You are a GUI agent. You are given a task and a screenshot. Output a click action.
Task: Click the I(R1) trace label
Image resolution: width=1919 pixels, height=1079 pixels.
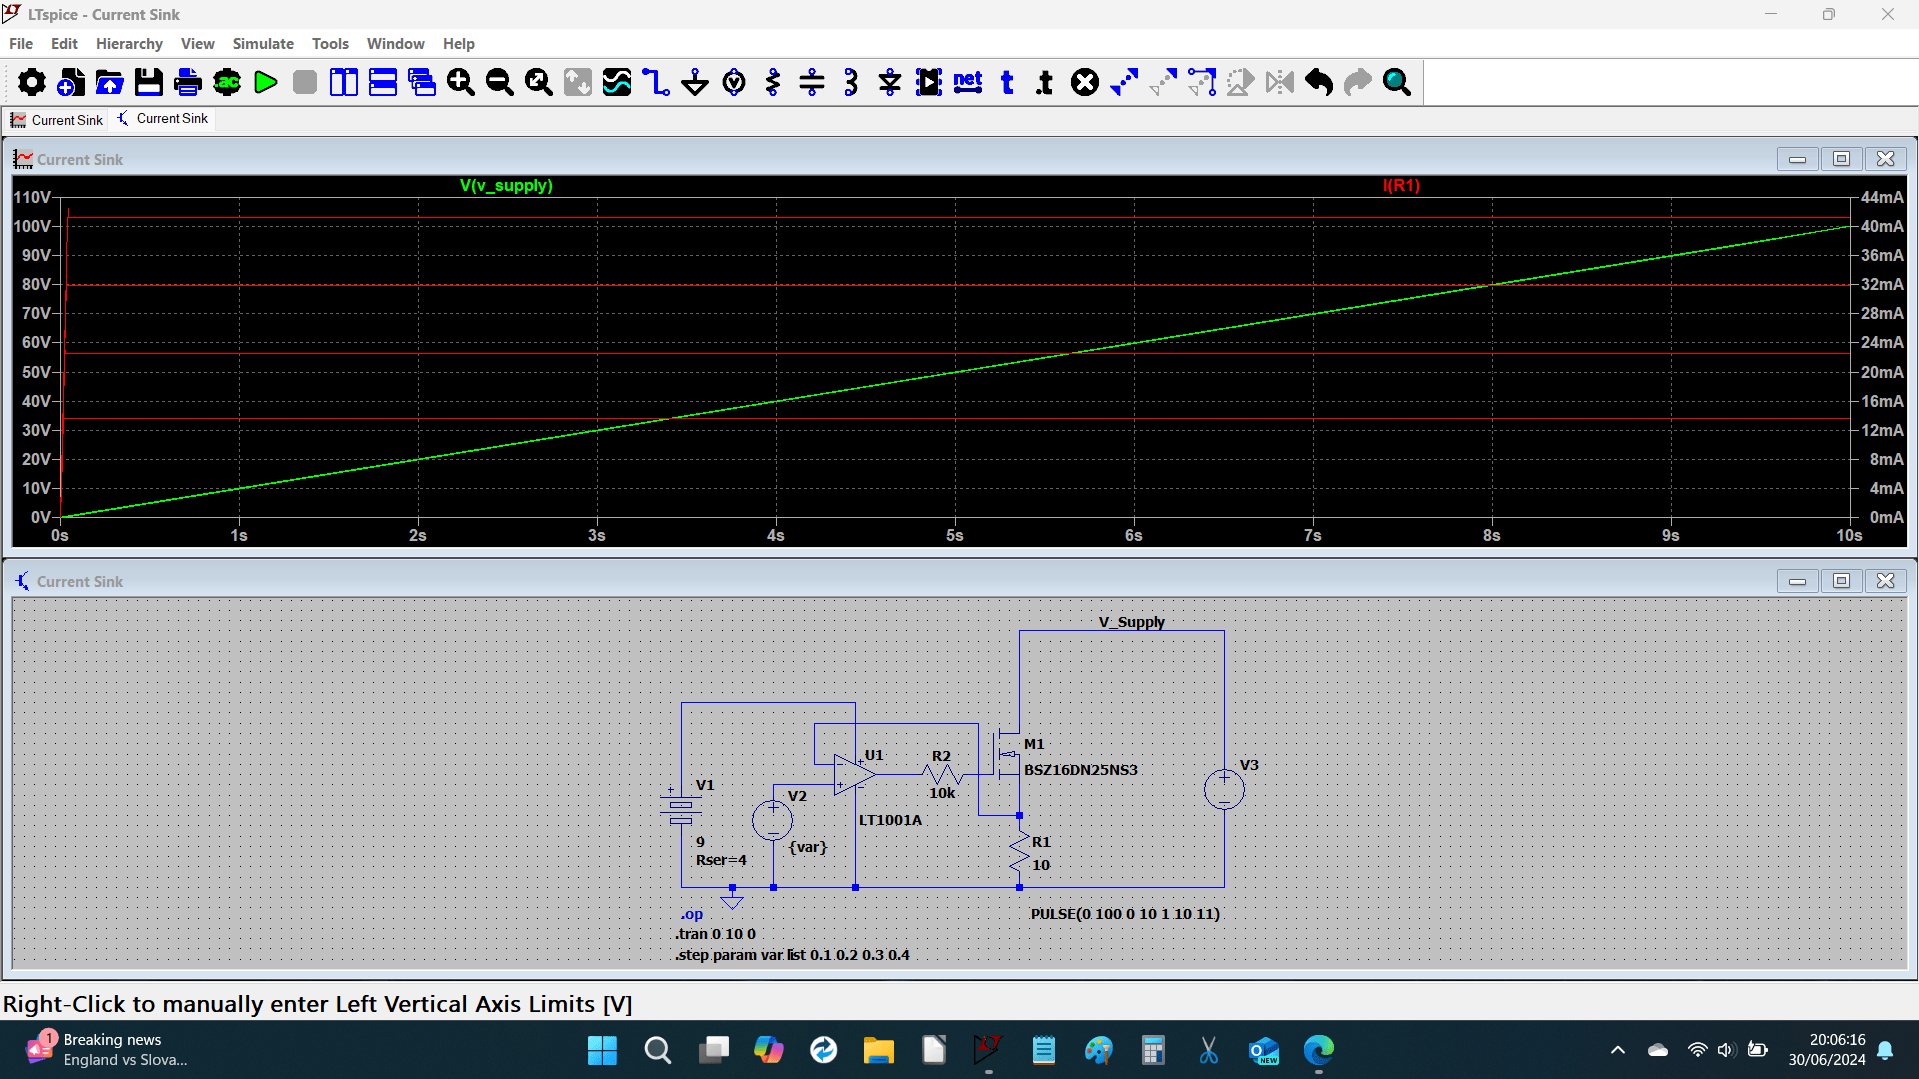click(x=1401, y=186)
